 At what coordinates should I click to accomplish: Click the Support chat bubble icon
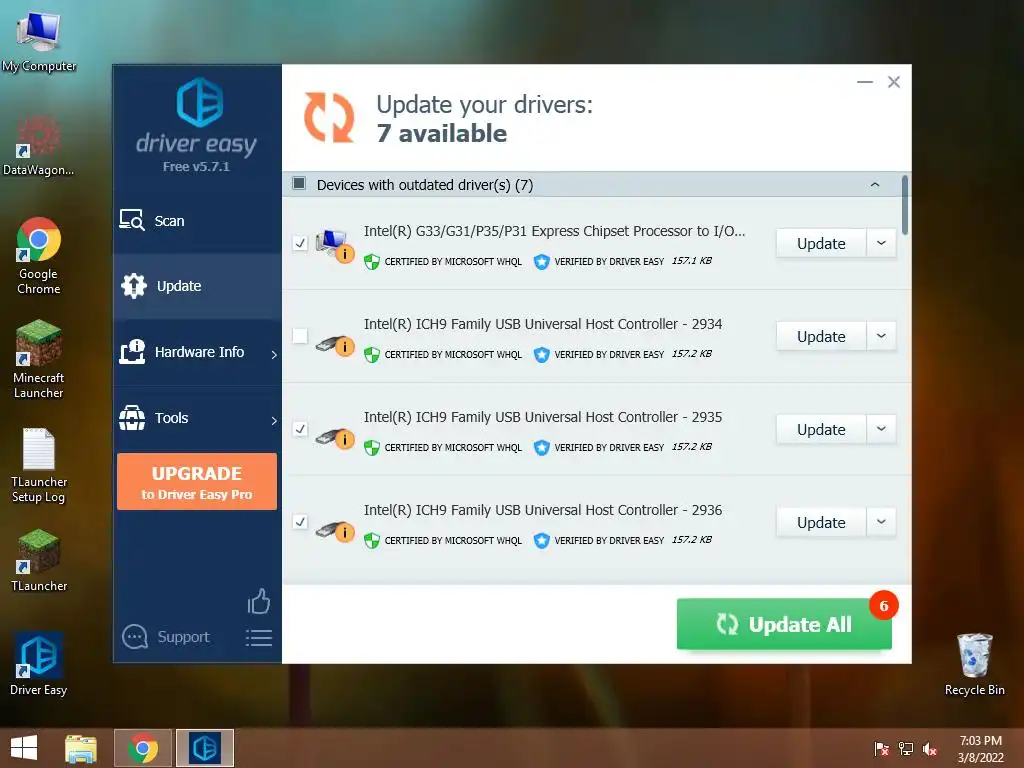(x=135, y=637)
